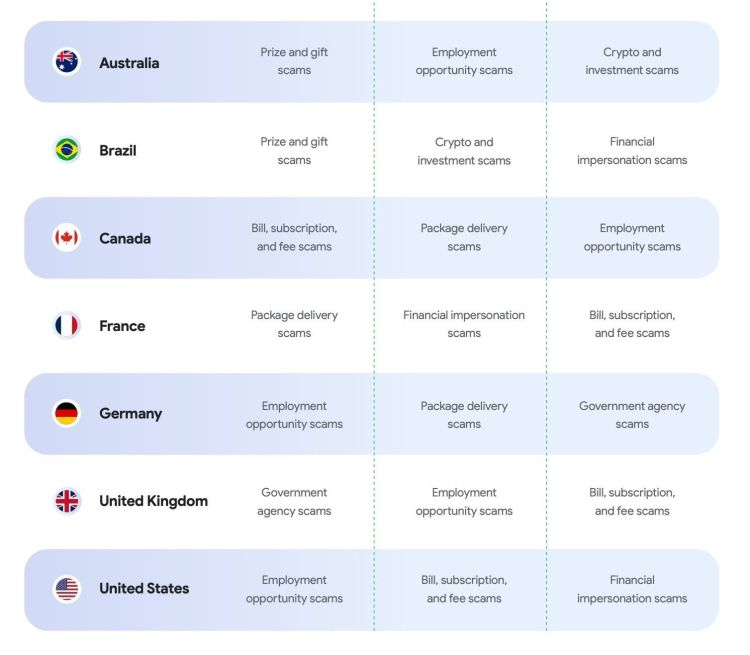Click the United States country name
Image resolution: width=750 pixels, height=655 pixels.
pyautogui.click(x=144, y=589)
